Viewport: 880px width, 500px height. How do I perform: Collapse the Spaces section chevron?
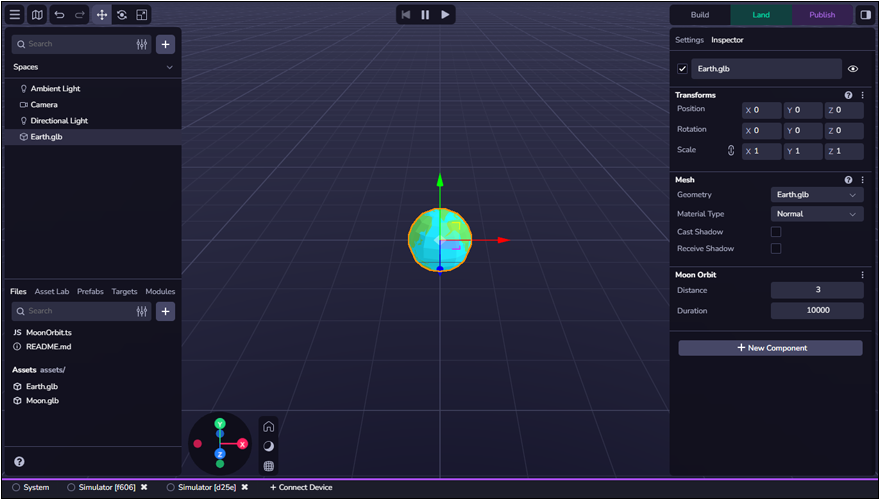(169, 67)
